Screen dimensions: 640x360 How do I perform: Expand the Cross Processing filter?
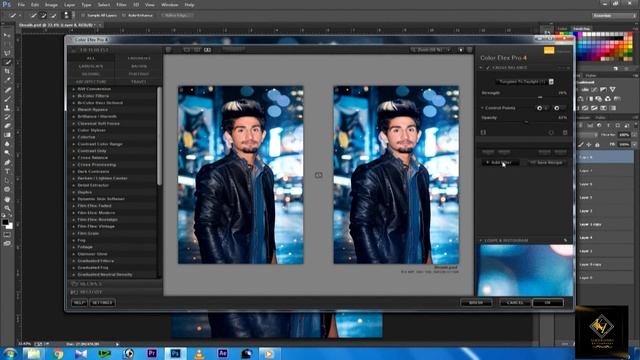(73, 164)
